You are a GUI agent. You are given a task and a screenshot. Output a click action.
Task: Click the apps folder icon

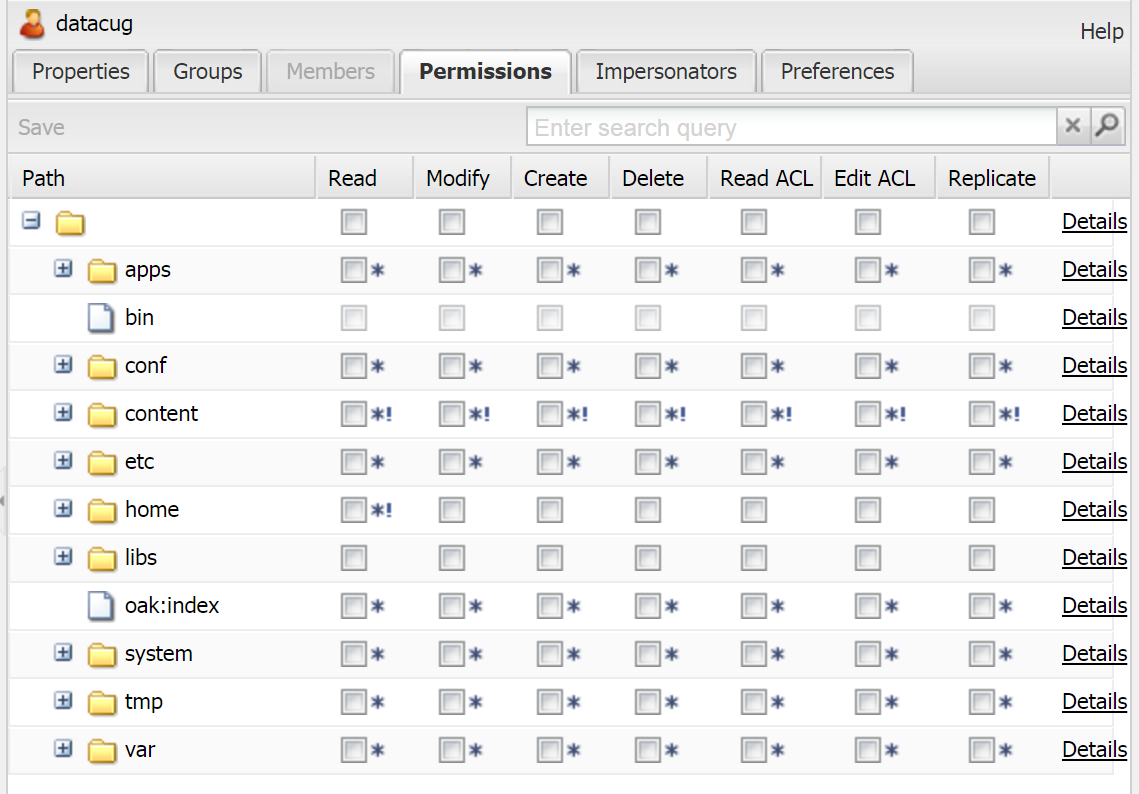point(102,270)
